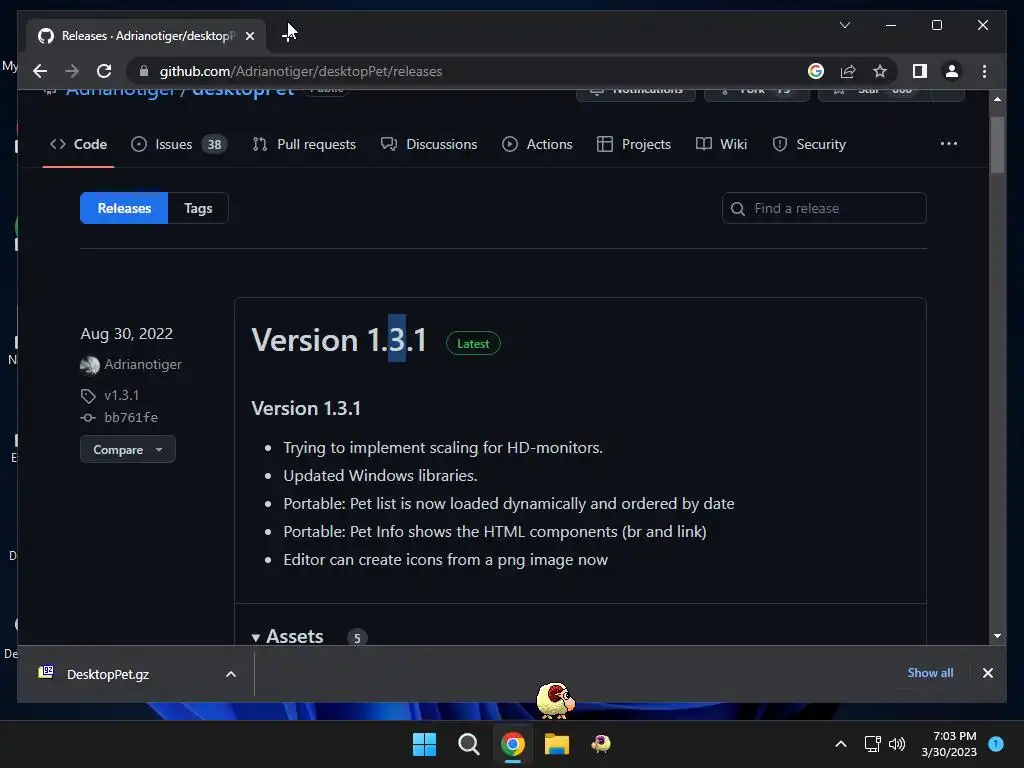Bookmark this page with the star
Screen dimensions: 1024x768
pos(880,71)
